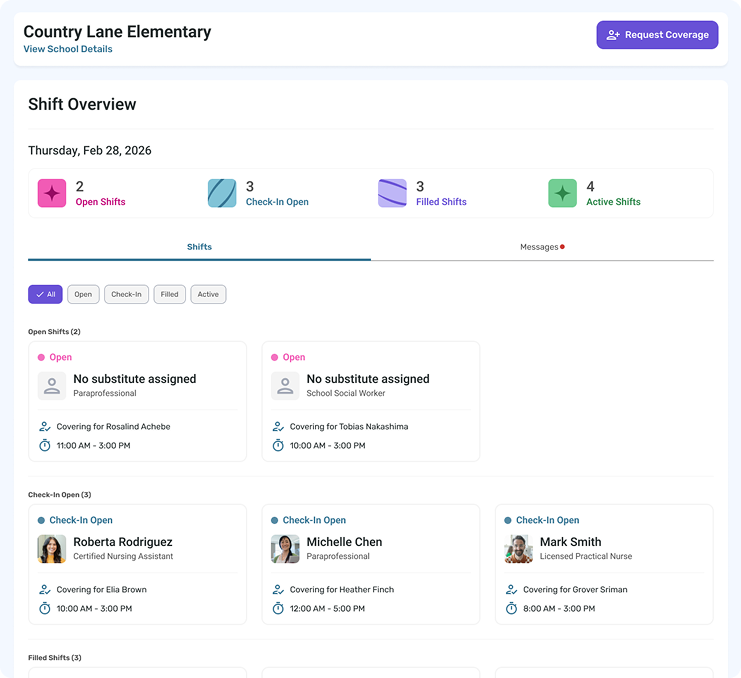Click the Check-In Open status dot on Michelle Chen card

[275, 520]
